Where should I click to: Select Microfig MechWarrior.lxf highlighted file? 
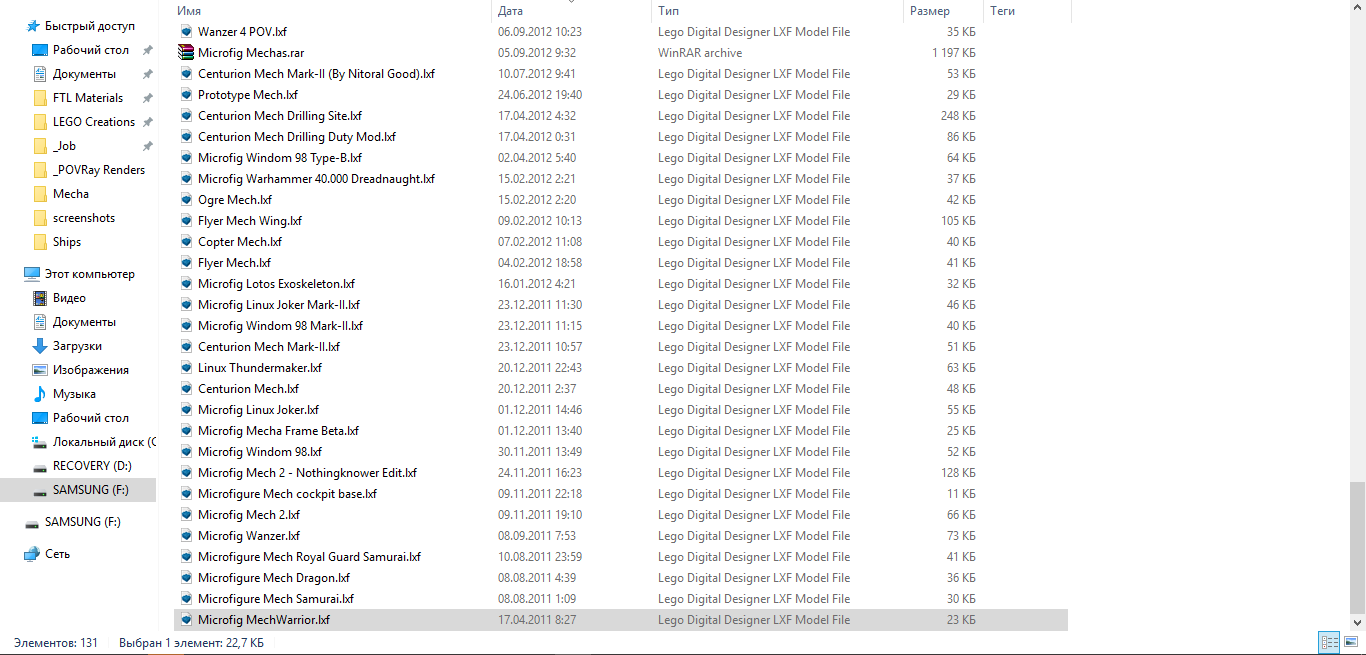coord(620,620)
